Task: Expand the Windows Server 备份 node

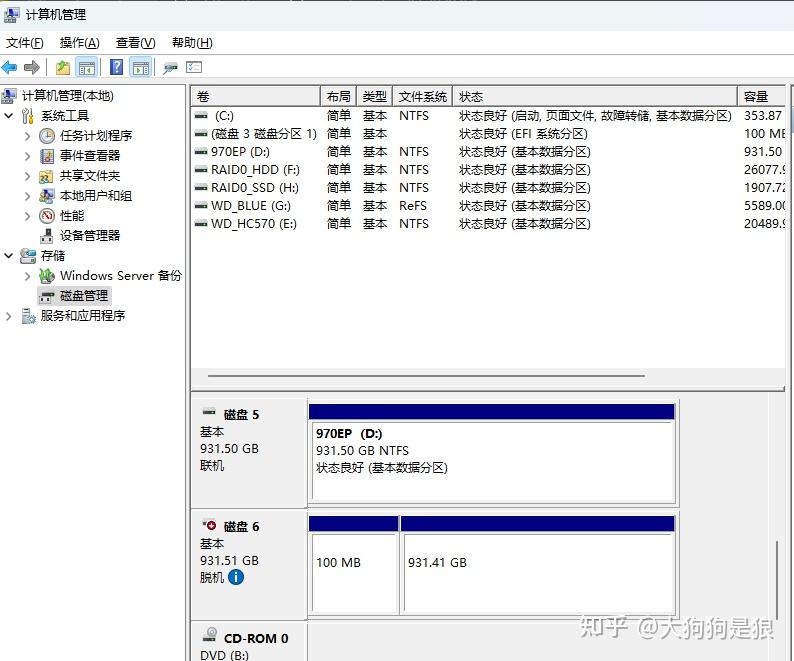Action: (x=28, y=276)
